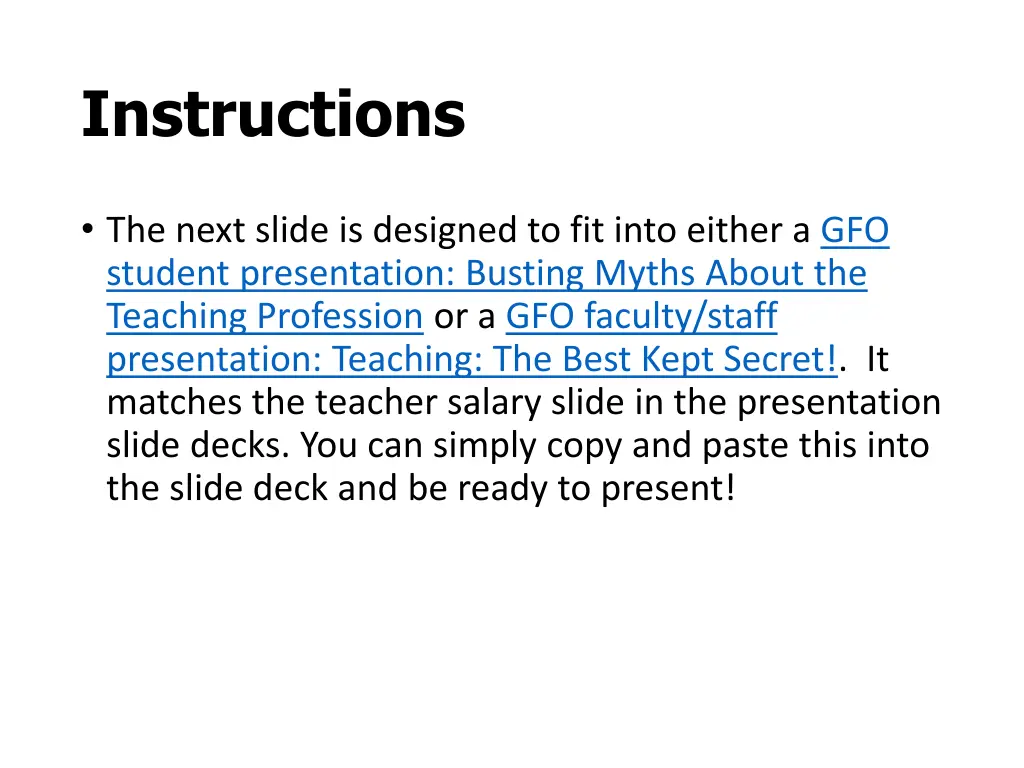The width and height of the screenshot is (1024, 768).
Task: Click the "Instructions" slide title
Action: click(x=273, y=115)
